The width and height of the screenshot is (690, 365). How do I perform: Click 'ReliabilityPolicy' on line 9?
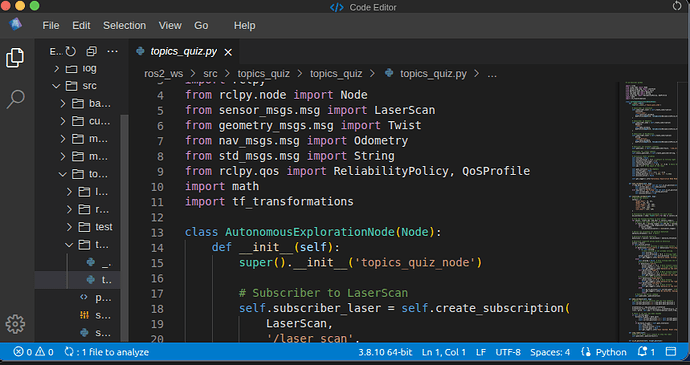(391, 171)
